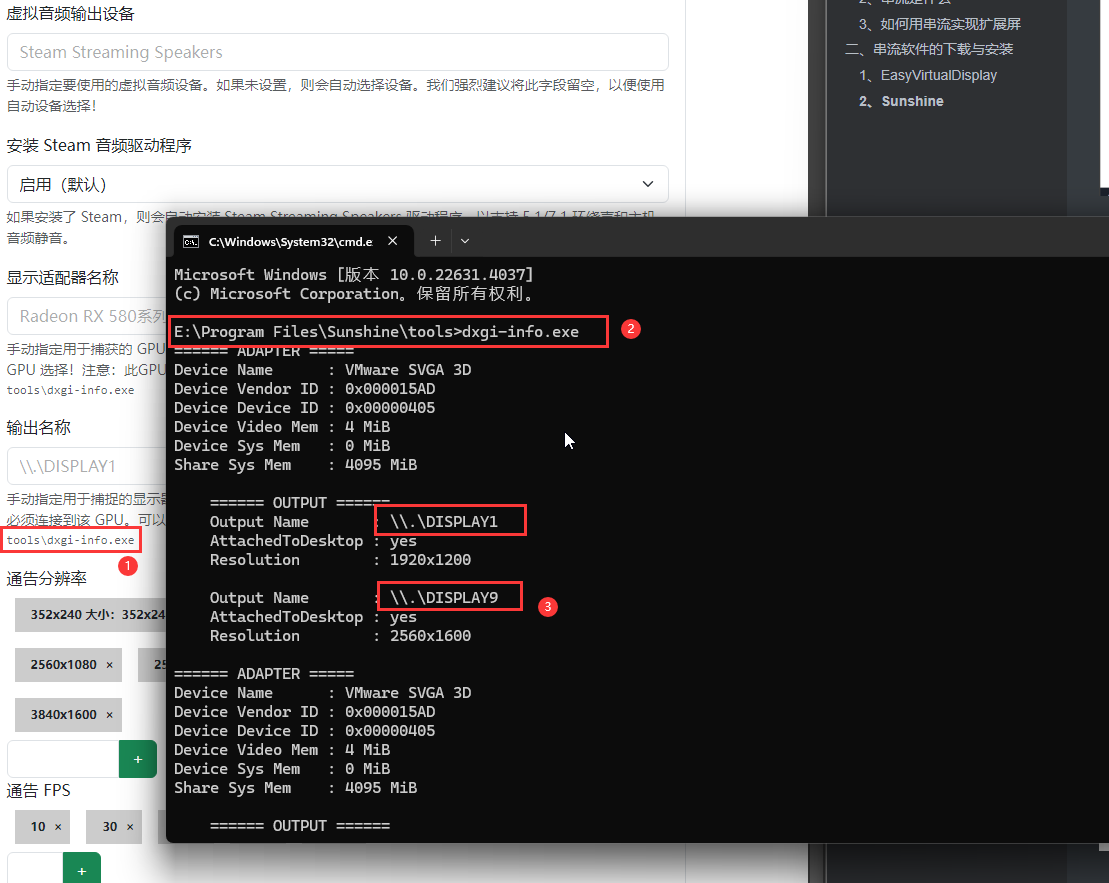The image size is (1109, 883).
Task: Click 'tools\dxgi-info.exe' under the output name hint
Action: click(70, 540)
